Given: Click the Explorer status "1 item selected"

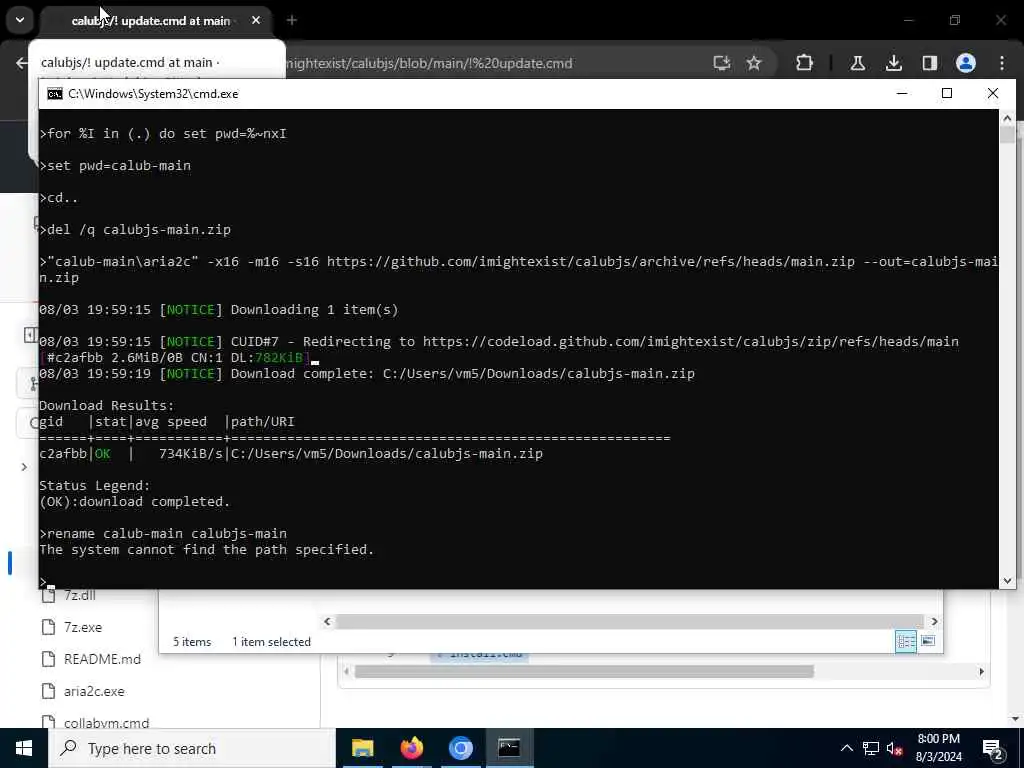Looking at the screenshot, I should click(x=272, y=642).
